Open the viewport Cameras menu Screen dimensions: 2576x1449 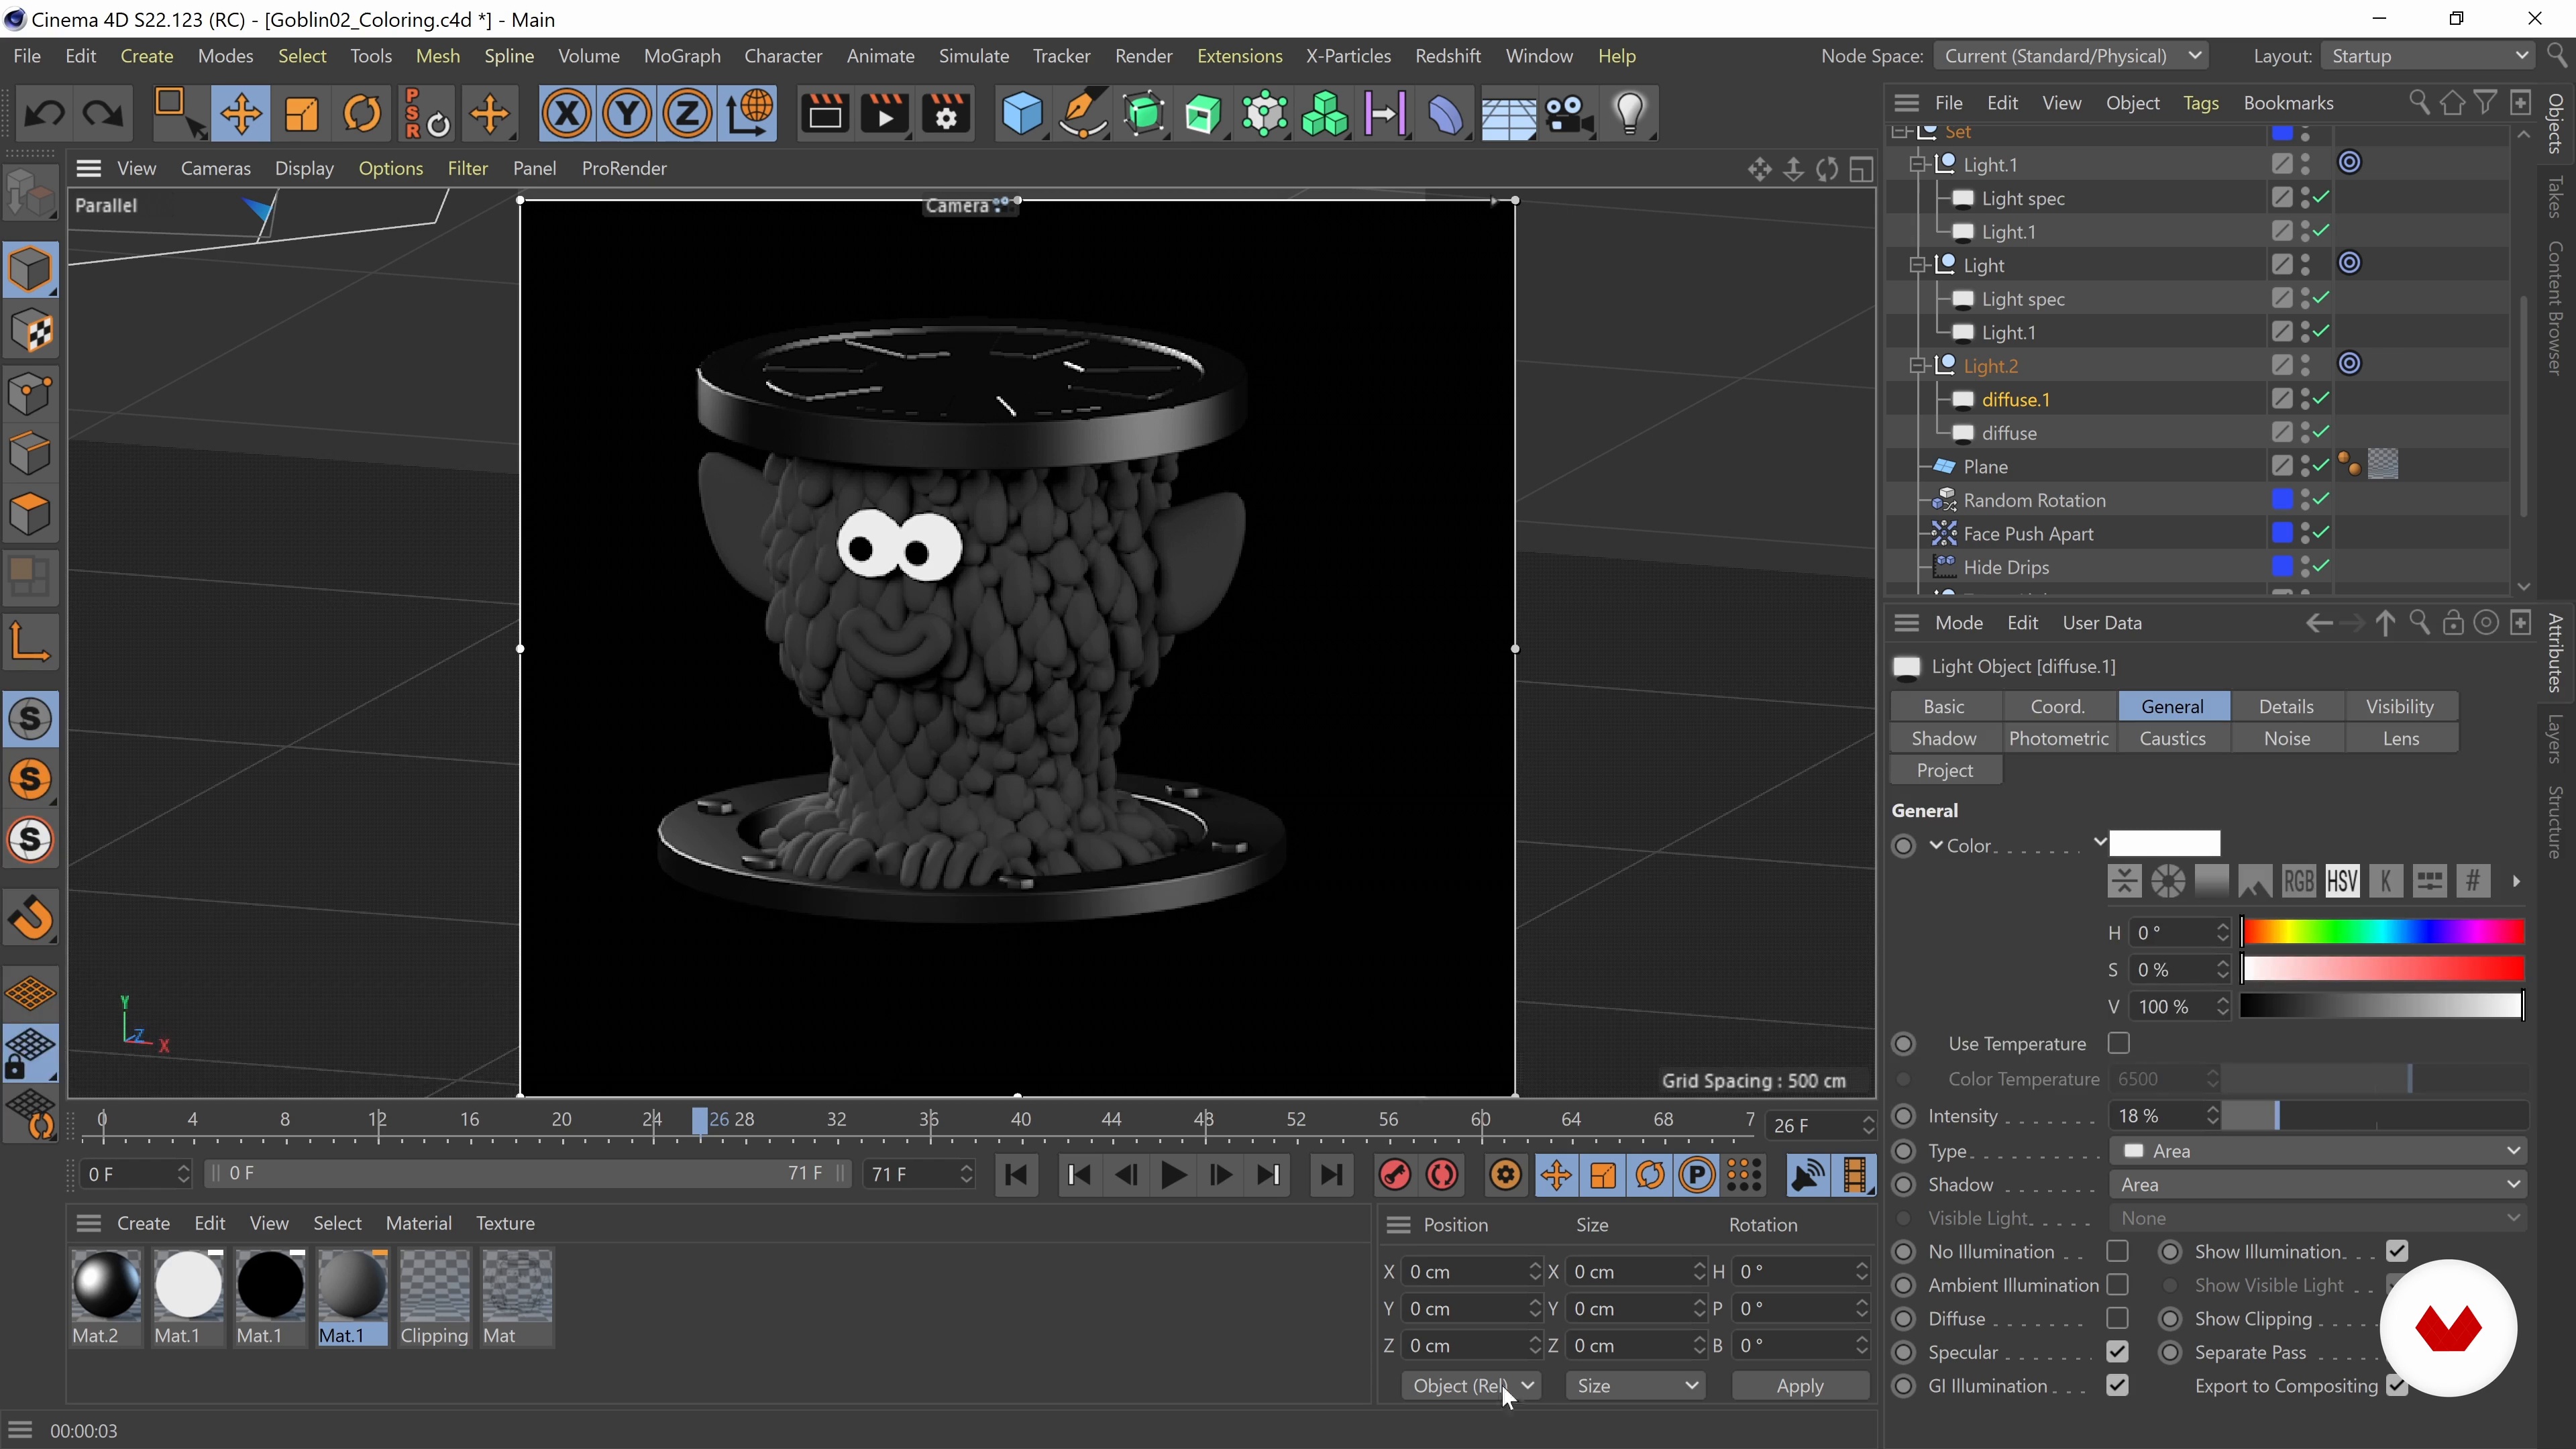point(215,168)
